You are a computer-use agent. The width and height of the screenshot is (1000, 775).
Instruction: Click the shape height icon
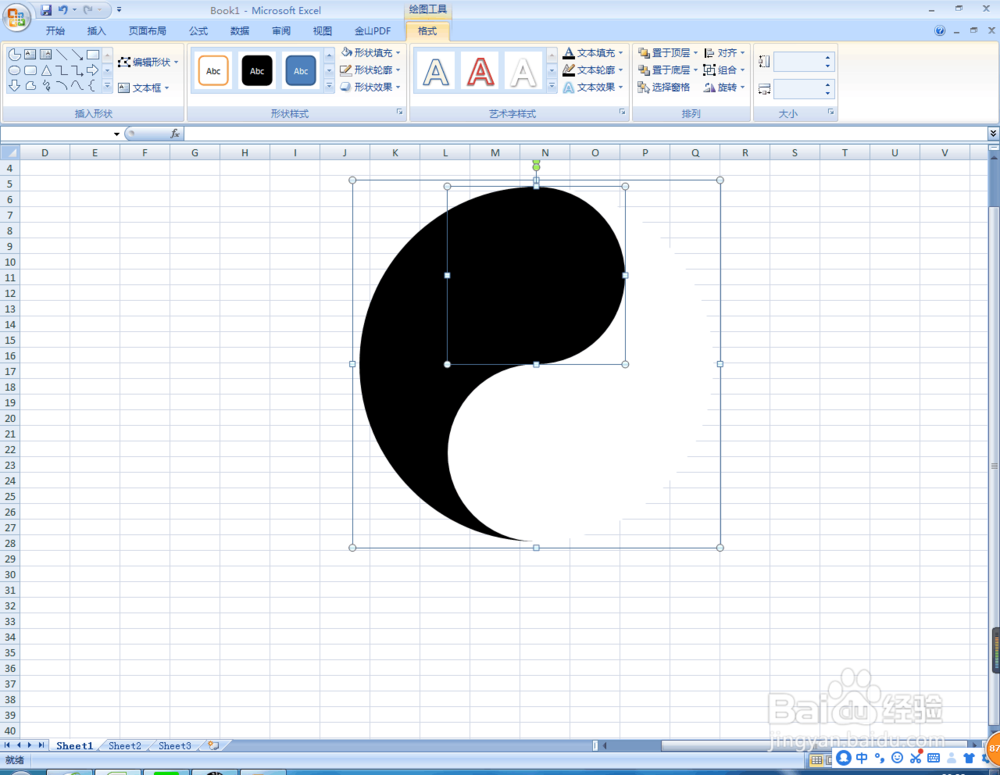[764, 61]
